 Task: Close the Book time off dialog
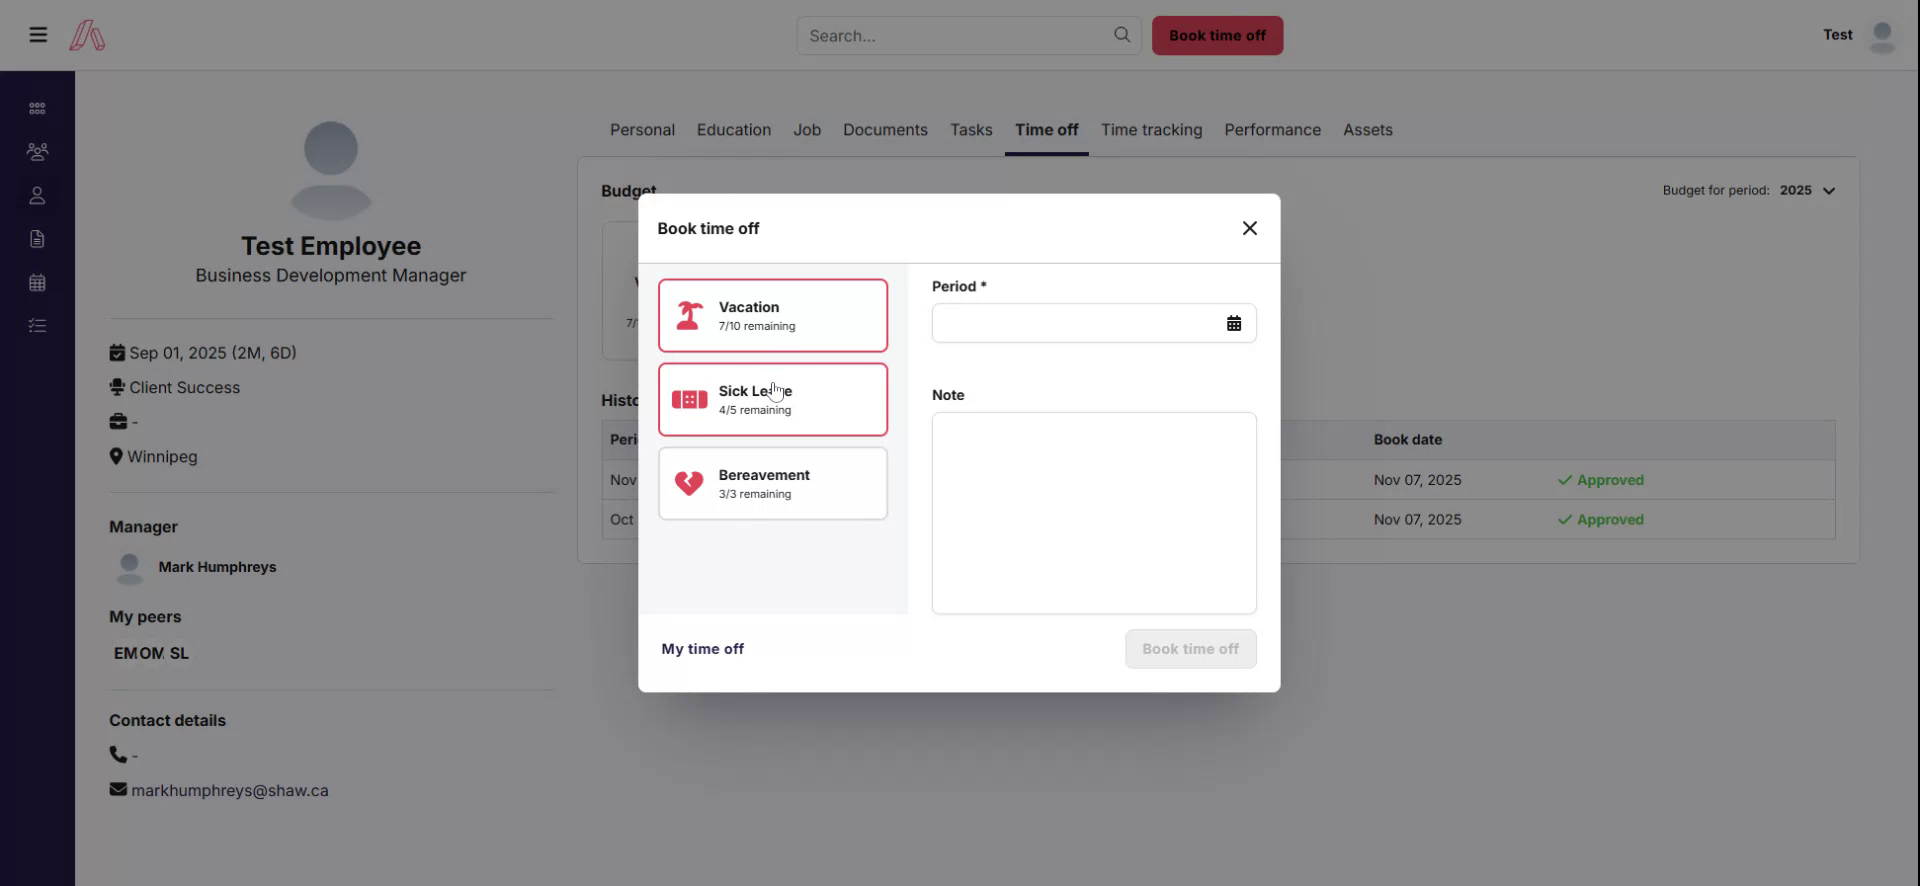pos(1249,228)
